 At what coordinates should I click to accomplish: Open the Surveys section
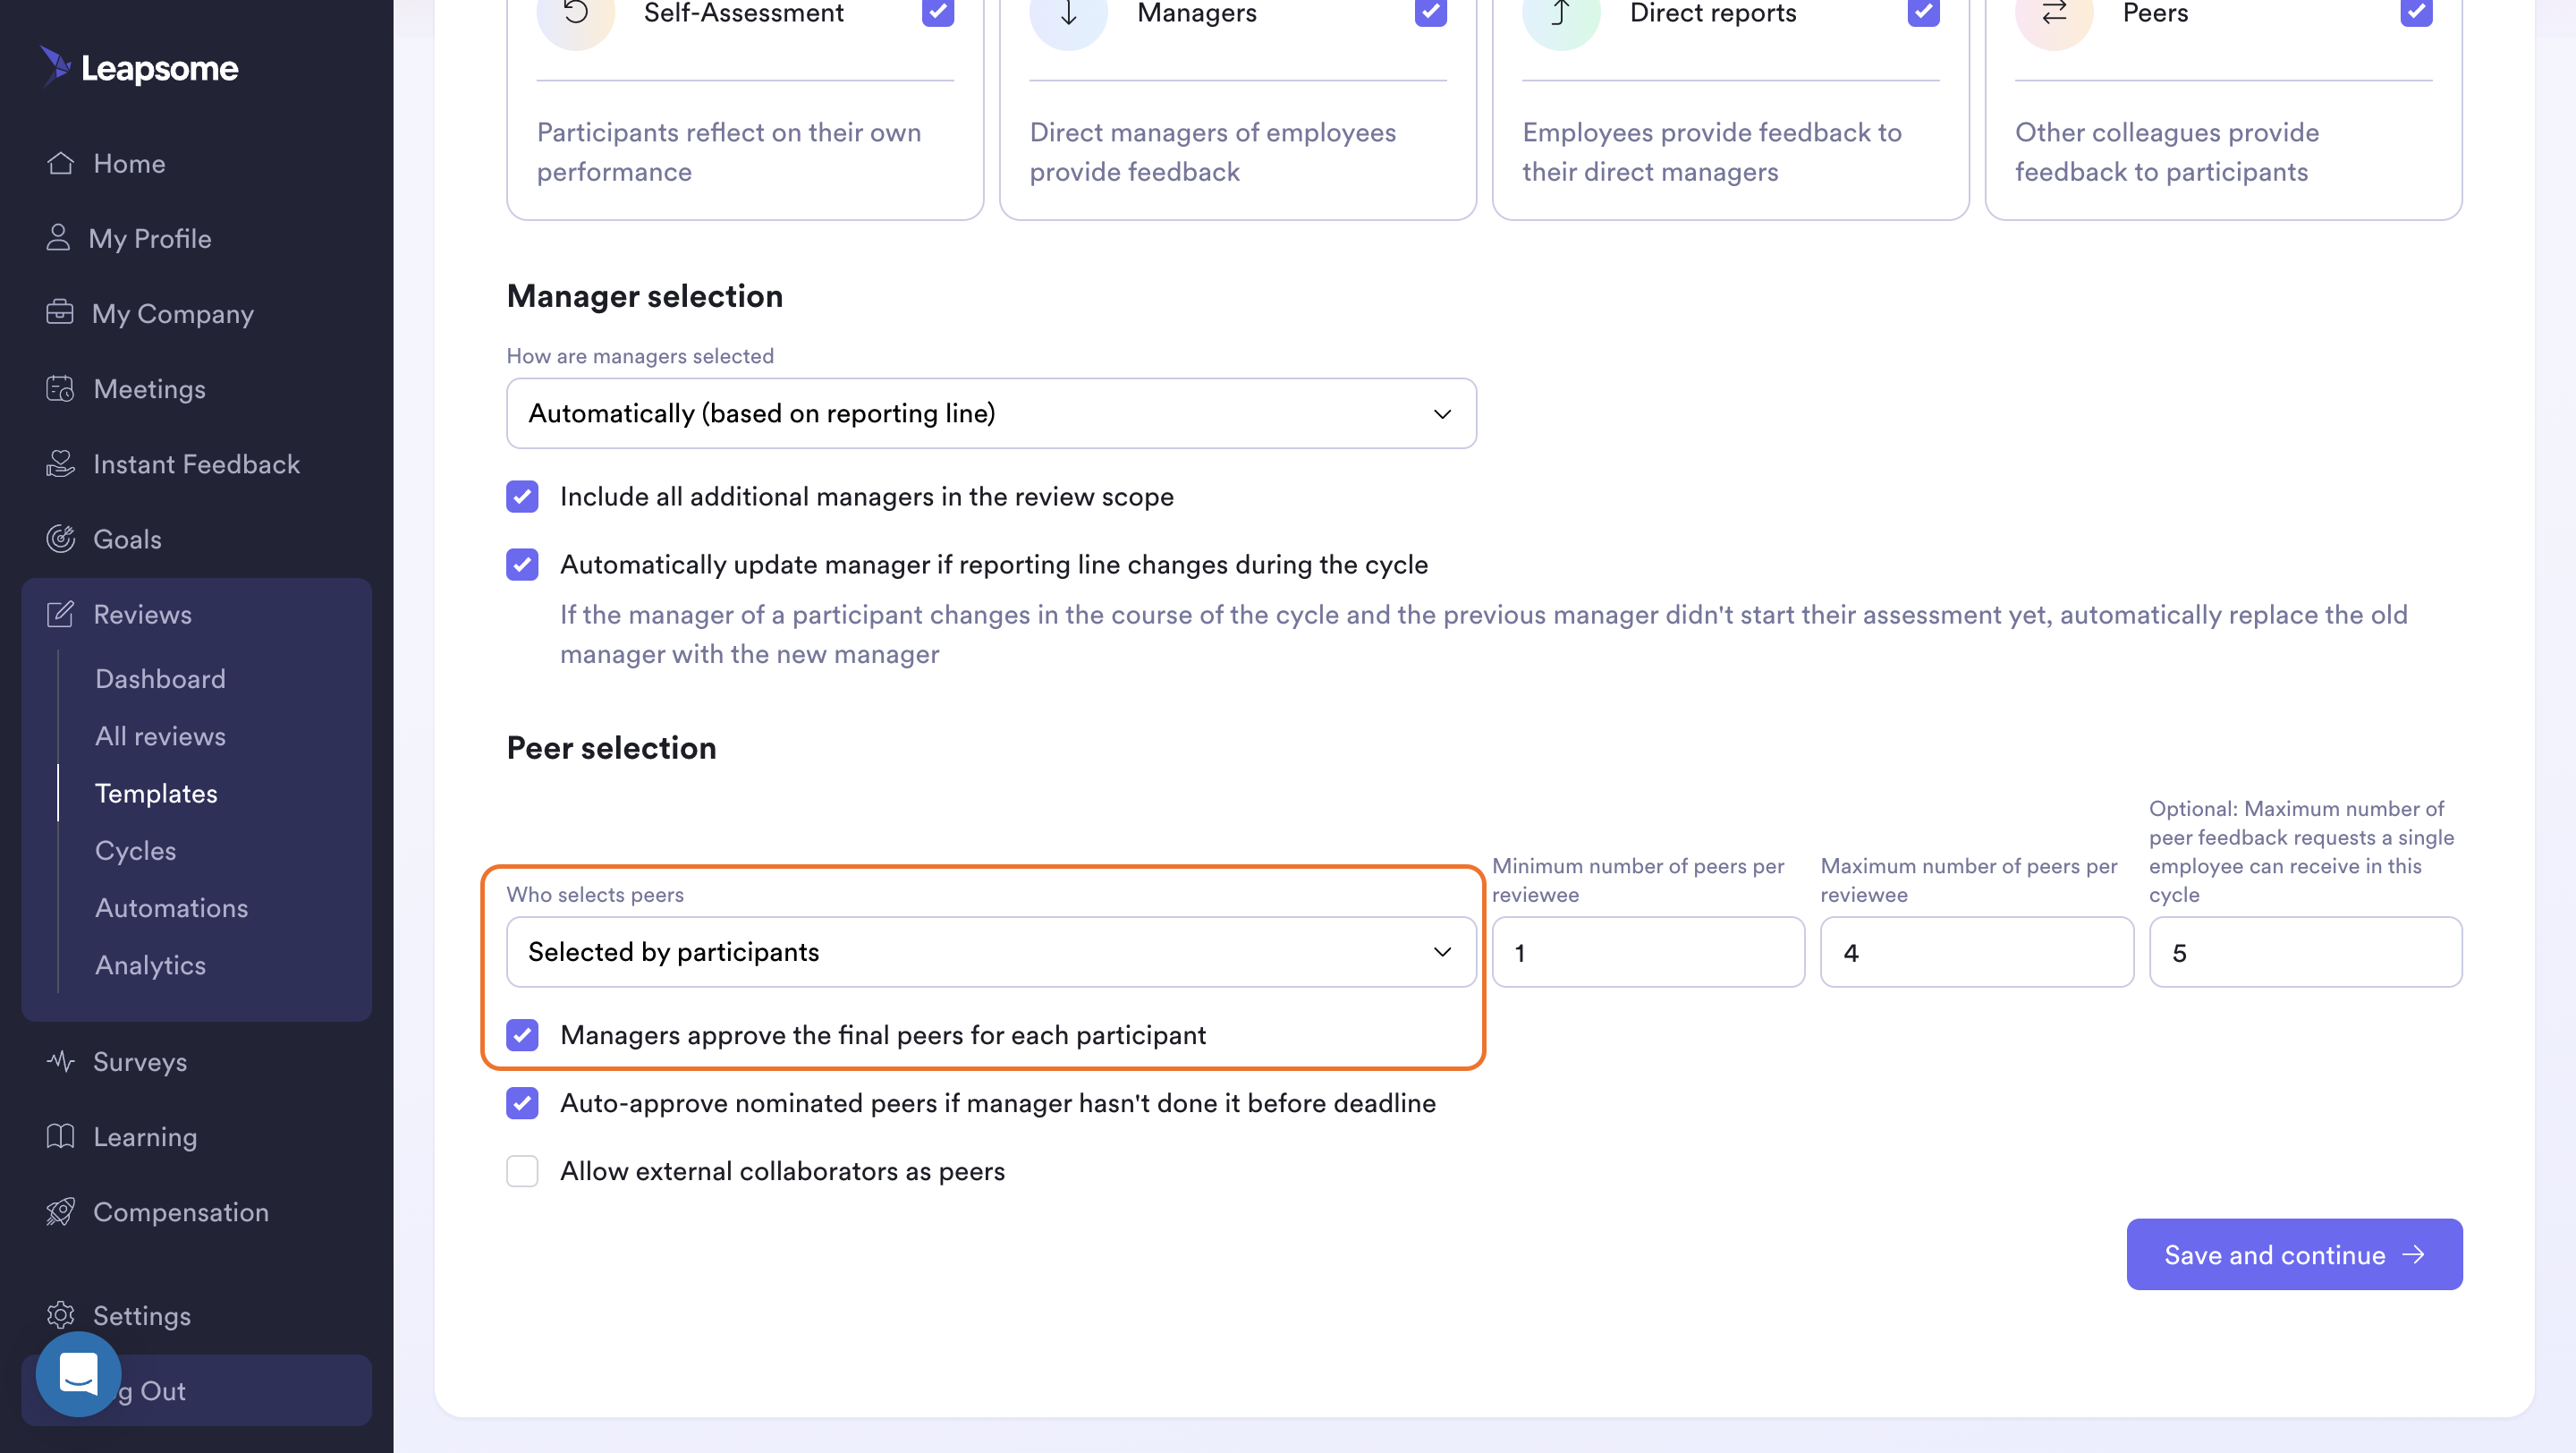(x=141, y=1061)
